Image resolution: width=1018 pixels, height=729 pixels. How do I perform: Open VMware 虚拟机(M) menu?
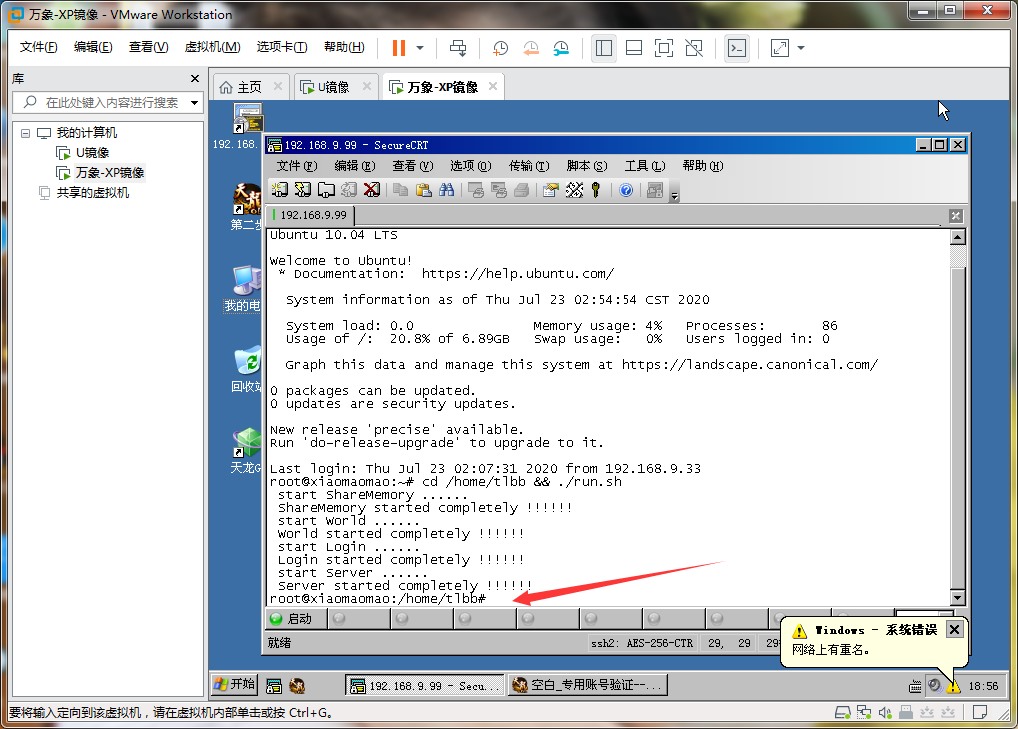point(212,47)
